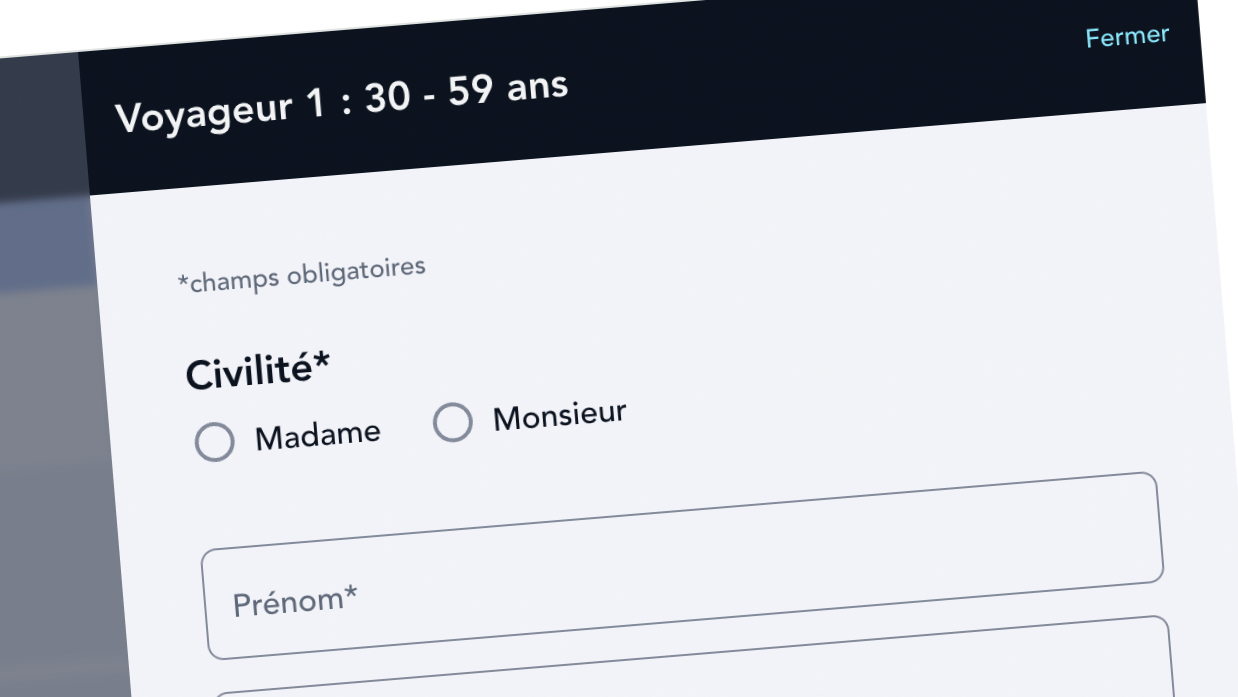Close the traveler form via Fermer
This screenshot has width=1238, height=697.
[1127, 37]
